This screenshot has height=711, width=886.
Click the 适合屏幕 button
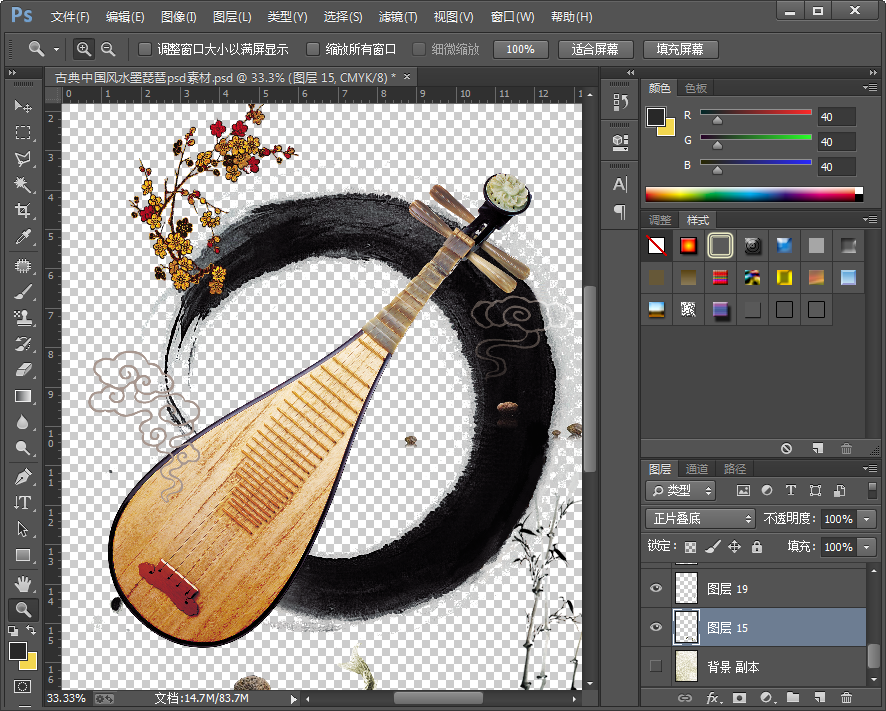pos(595,49)
